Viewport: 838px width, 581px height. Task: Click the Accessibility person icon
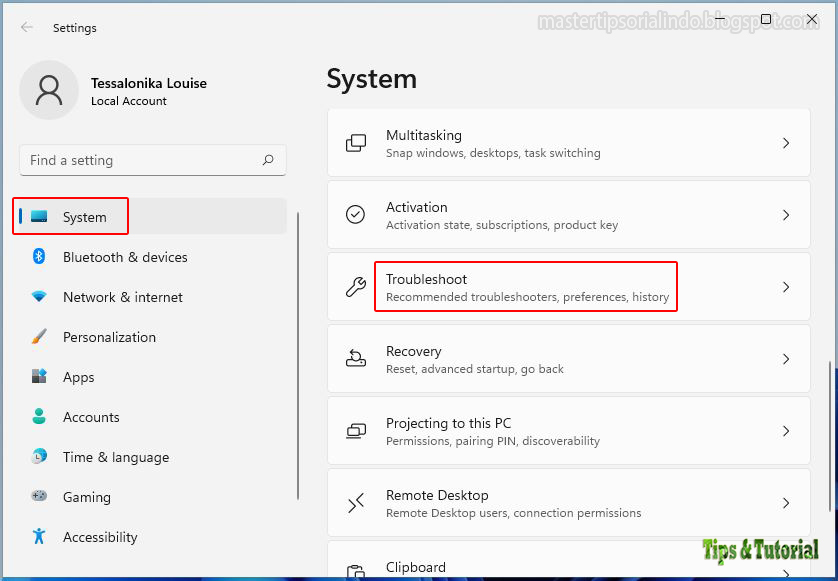point(39,537)
